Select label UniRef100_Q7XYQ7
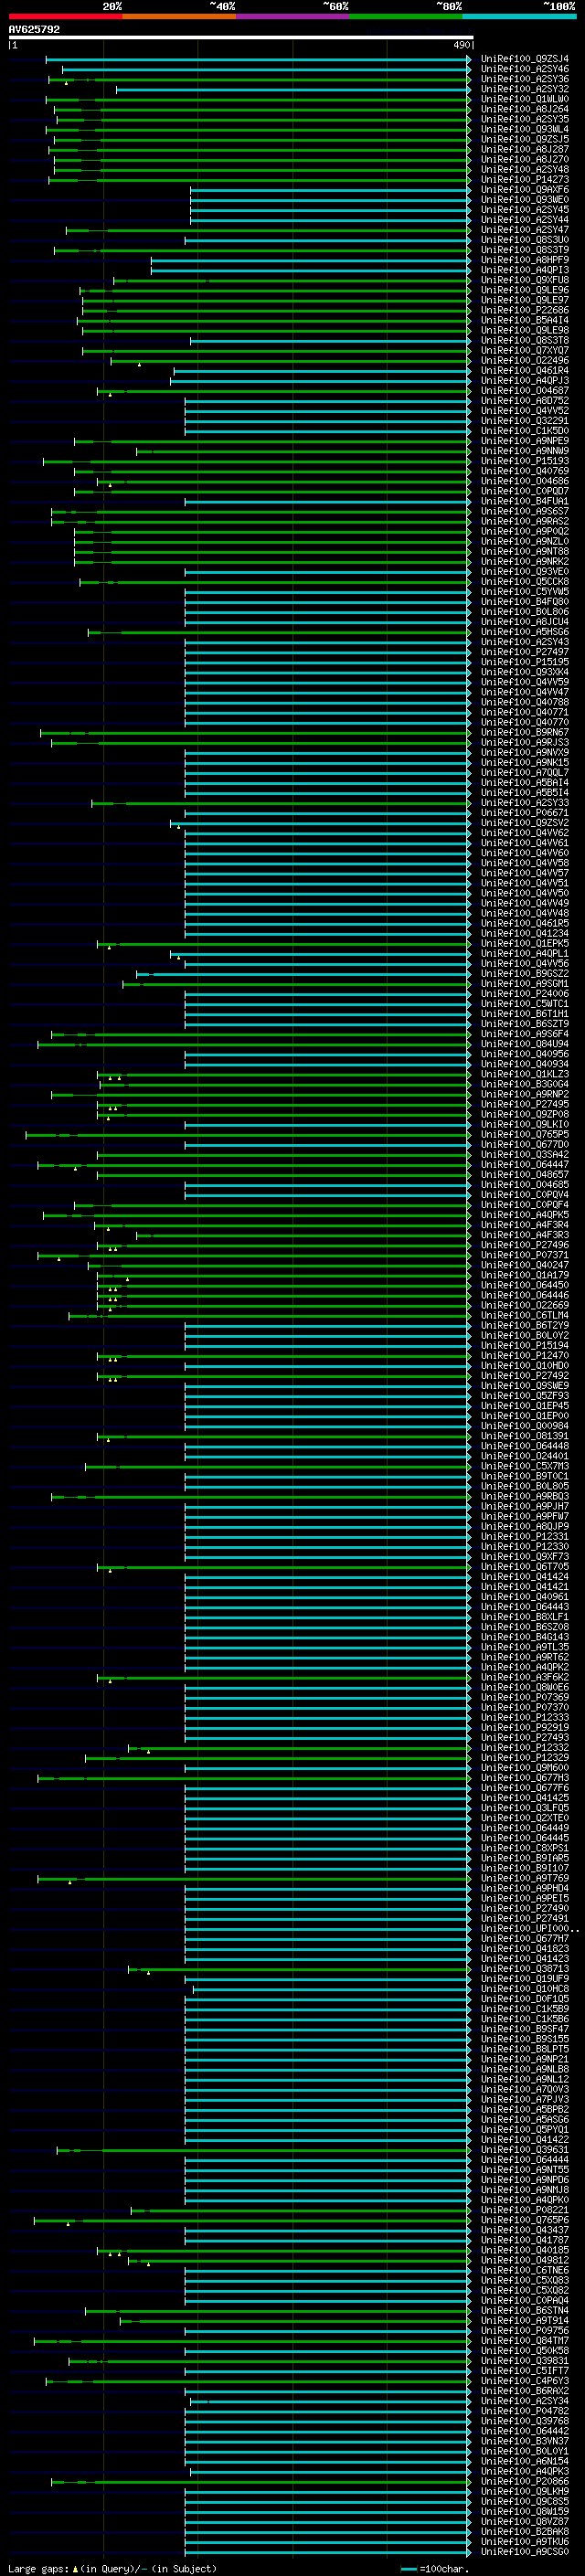The width and height of the screenshot is (585, 2576). (524, 351)
